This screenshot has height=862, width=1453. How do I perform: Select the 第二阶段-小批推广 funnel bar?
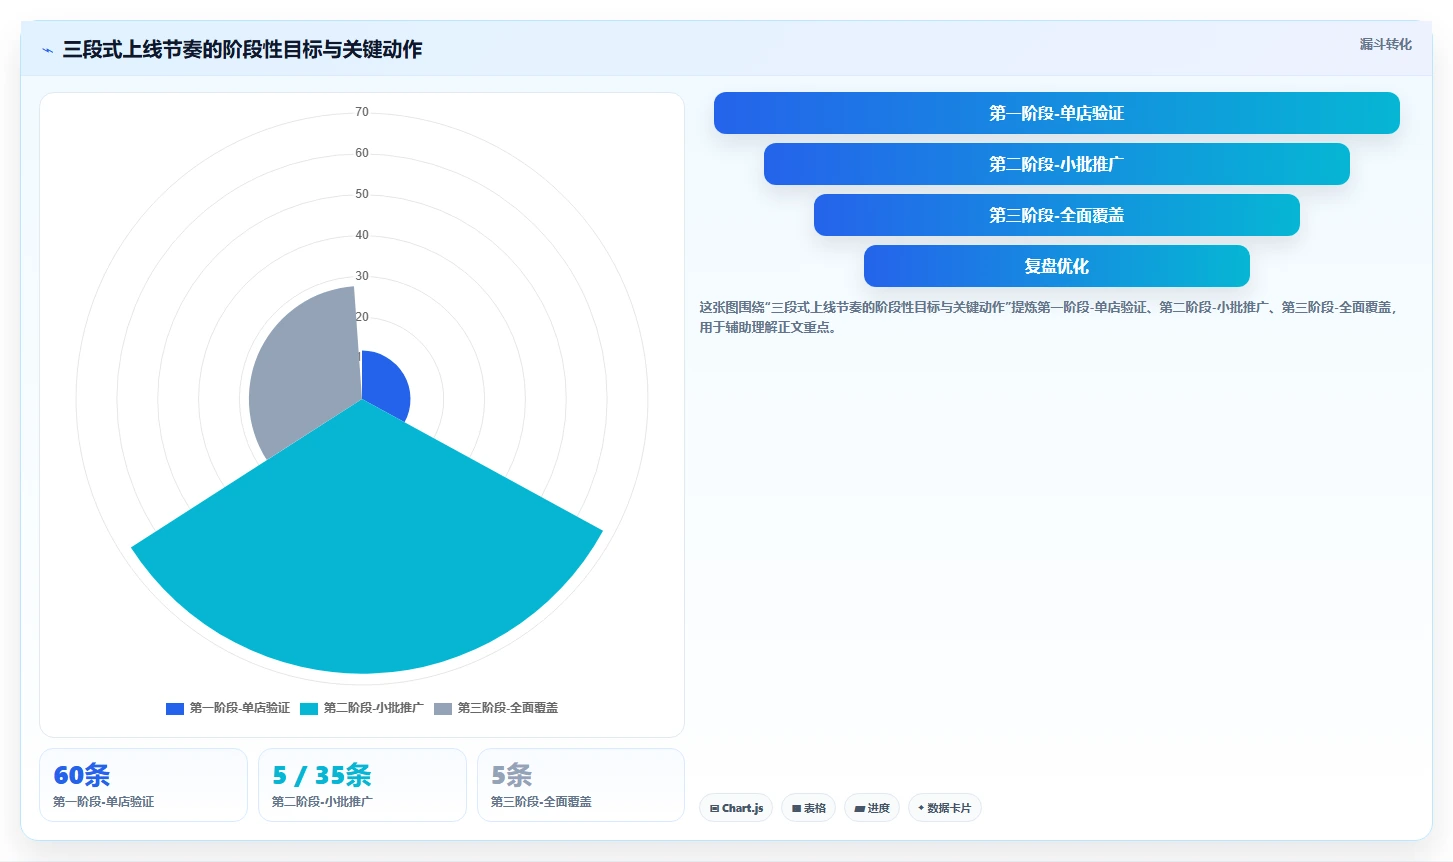pyautogui.click(x=1056, y=164)
